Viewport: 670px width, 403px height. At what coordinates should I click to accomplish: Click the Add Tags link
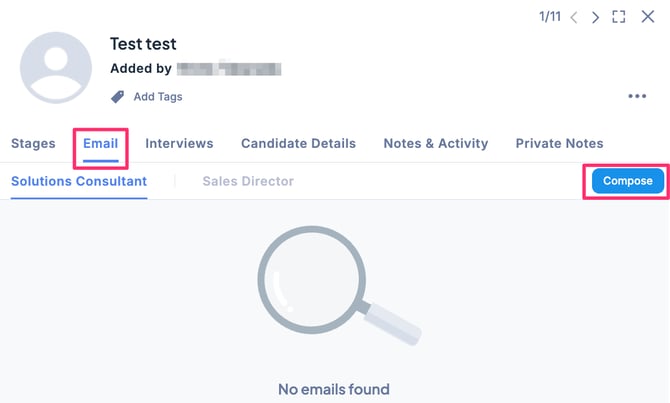point(158,97)
